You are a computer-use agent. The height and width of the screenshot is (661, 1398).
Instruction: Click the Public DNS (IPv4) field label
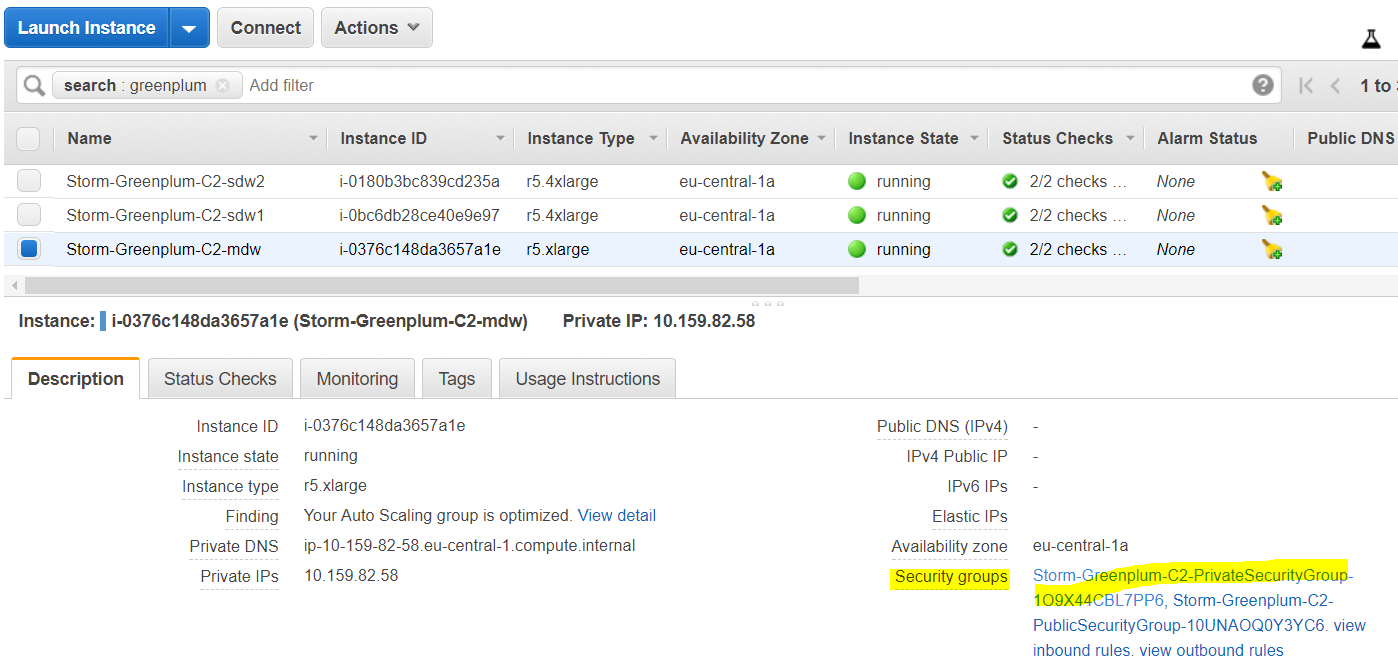942,426
